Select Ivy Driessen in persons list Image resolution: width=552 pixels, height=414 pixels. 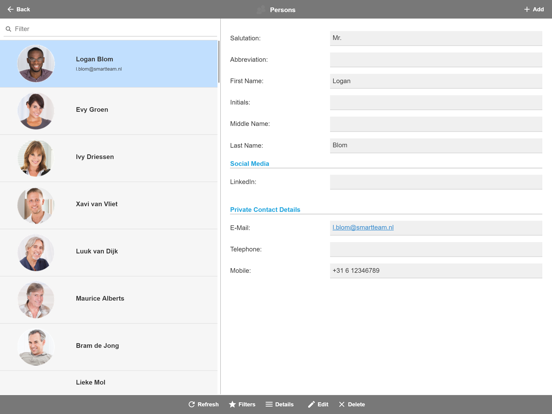[109, 158]
